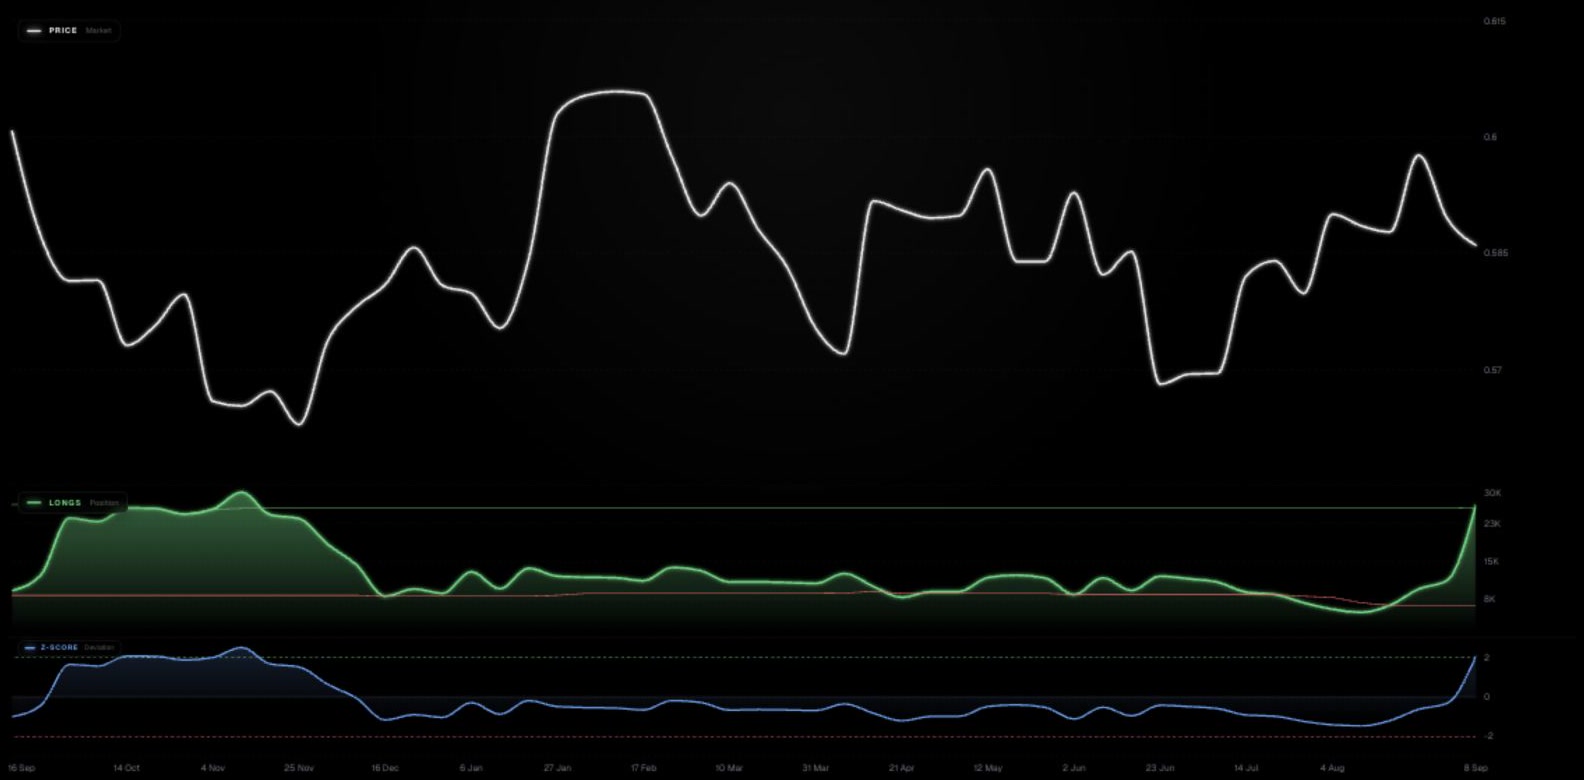The height and width of the screenshot is (780, 1584).
Task: Click the 14 Jul date label
Action: [x=1245, y=768]
